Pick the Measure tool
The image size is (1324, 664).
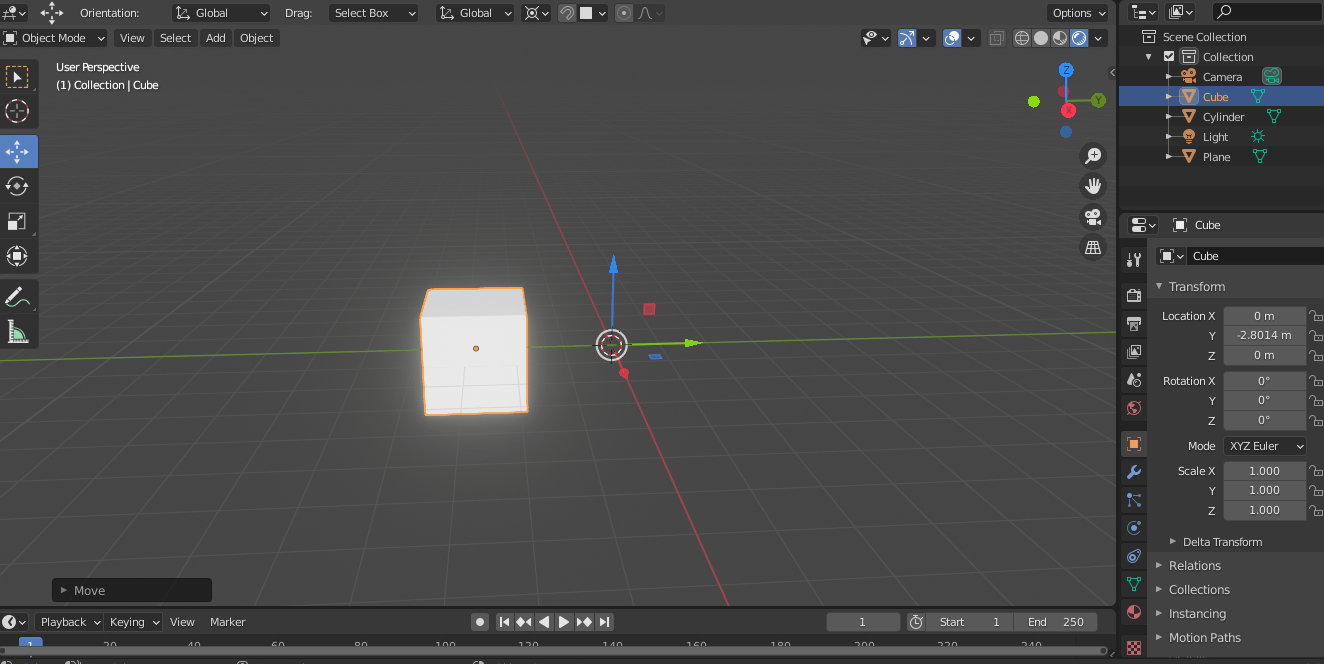tap(16, 331)
